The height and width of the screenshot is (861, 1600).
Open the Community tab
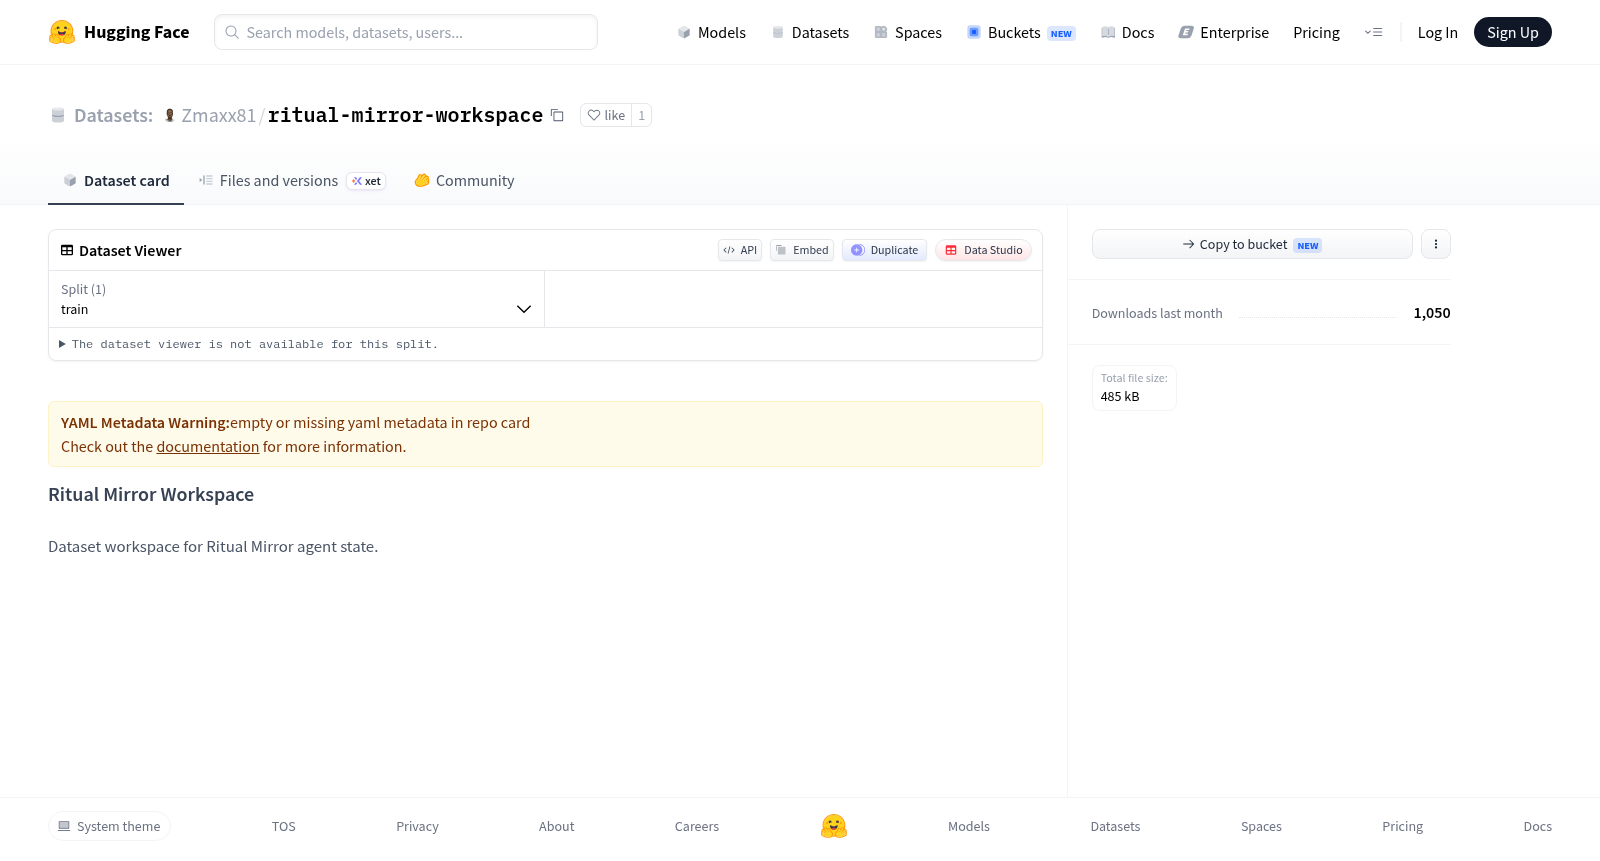(x=464, y=181)
